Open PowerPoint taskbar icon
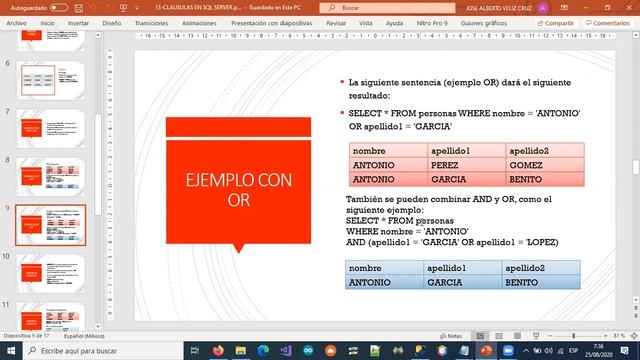640x360 pixels. (486, 351)
